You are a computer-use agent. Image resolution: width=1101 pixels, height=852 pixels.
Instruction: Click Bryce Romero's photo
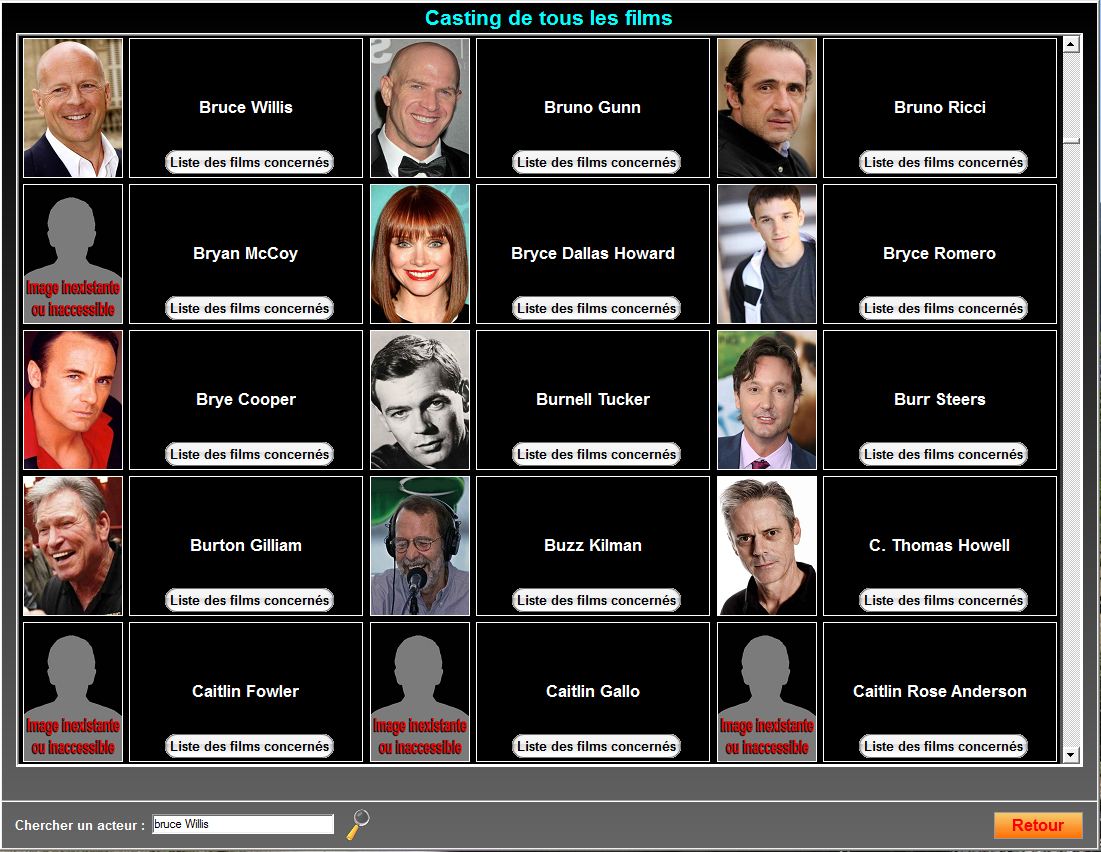tap(767, 254)
